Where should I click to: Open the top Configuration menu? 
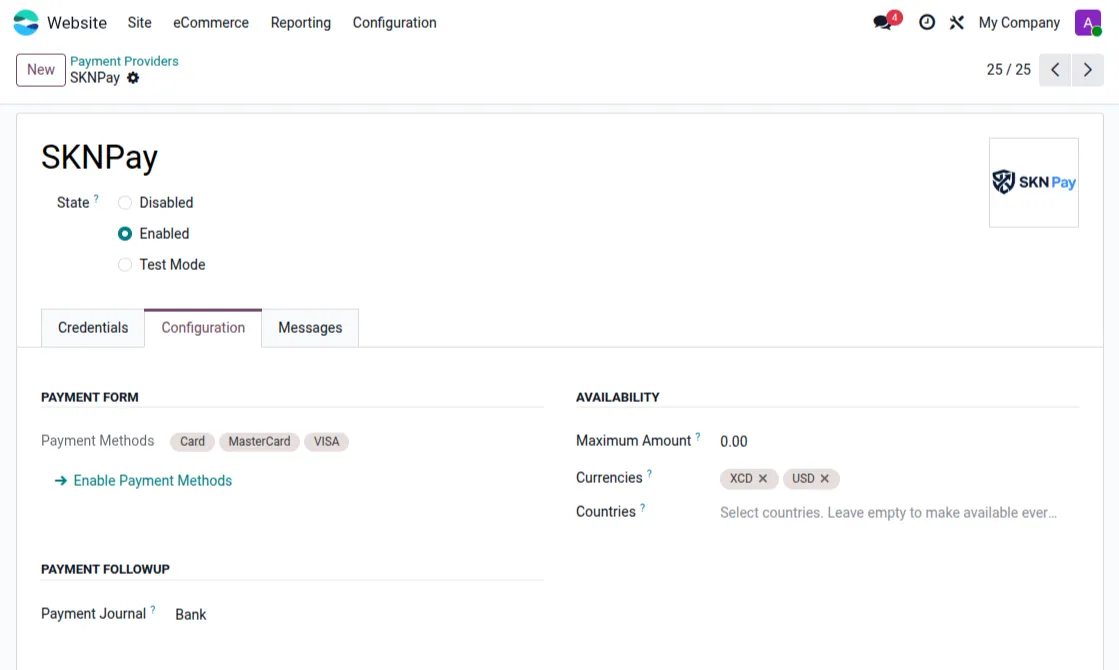click(x=394, y=23)
